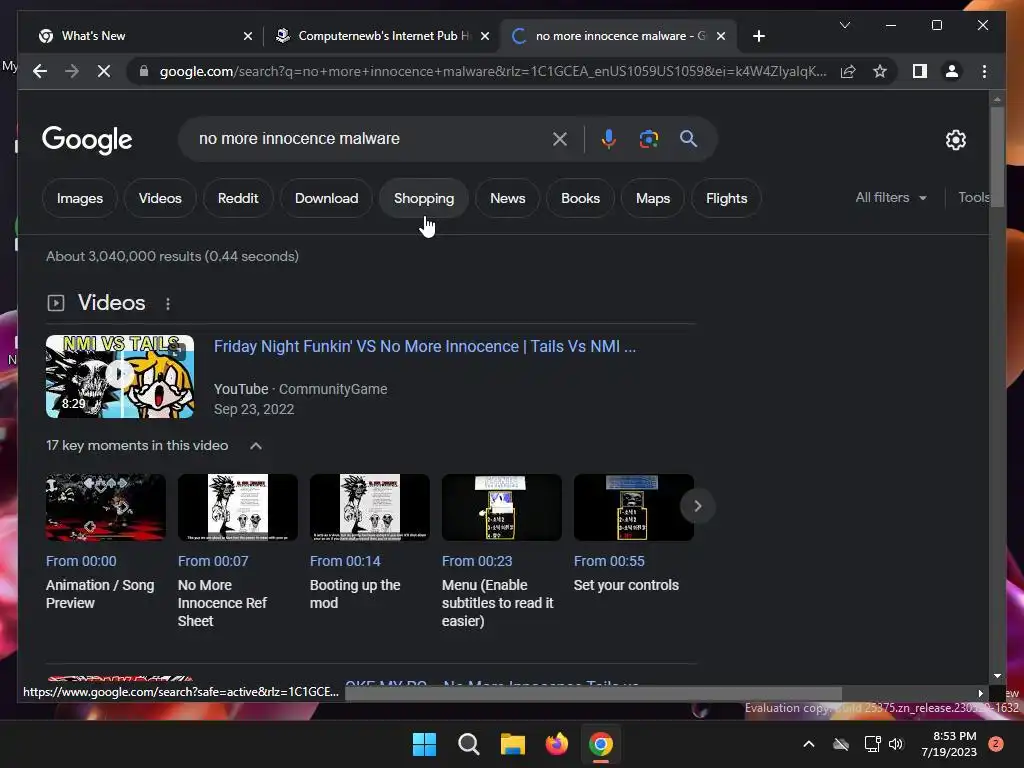Collapse the 17 key moments section

[256, 446]
